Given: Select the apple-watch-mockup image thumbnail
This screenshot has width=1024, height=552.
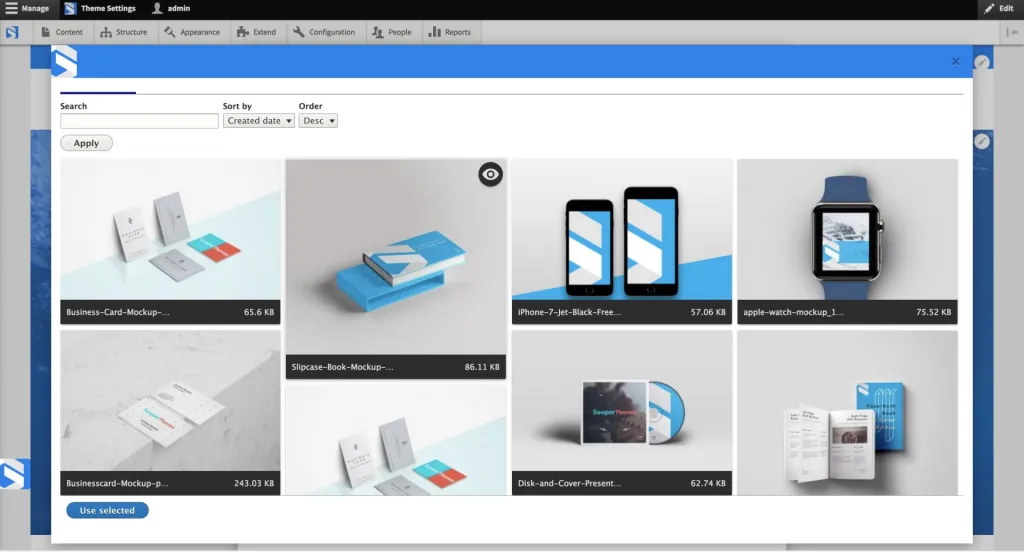Looking at the screenshot, I should pyautogui.click(x=847, y=230).
